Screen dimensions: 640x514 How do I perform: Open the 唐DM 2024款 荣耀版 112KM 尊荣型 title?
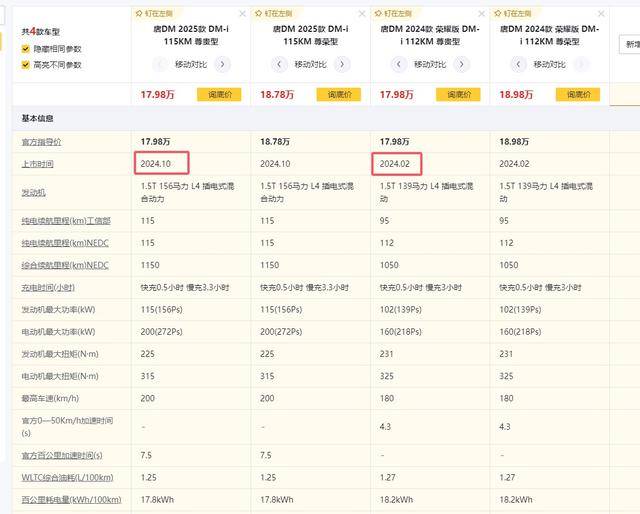click(549, 35)
